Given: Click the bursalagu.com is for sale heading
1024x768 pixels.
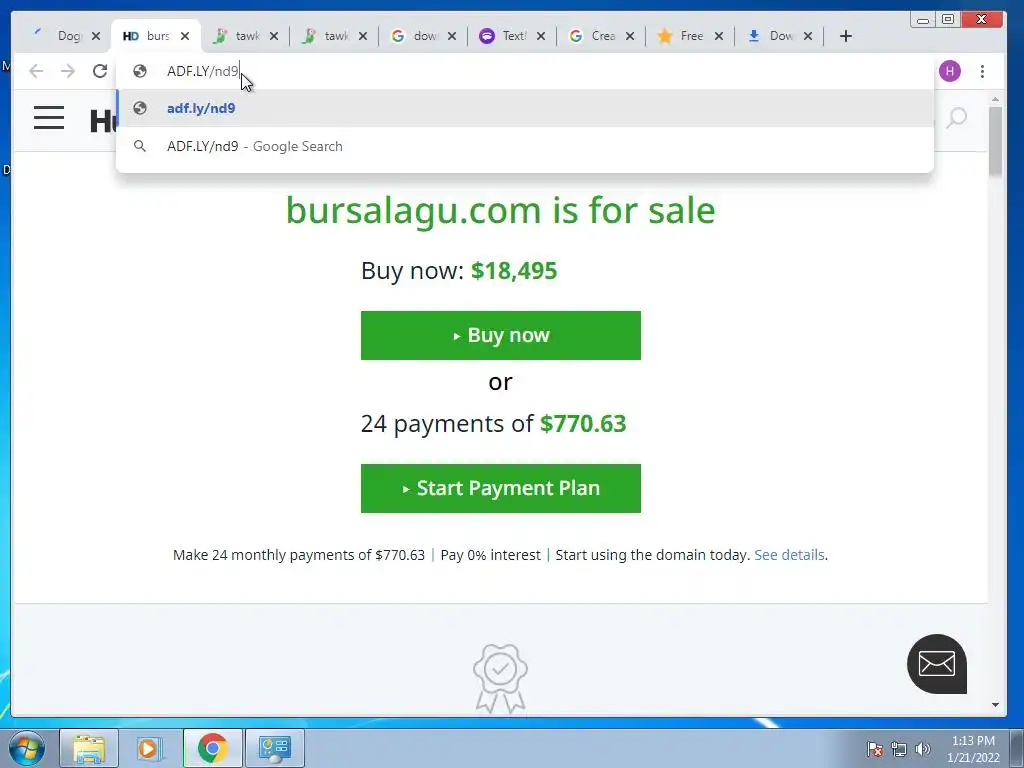Looking at the screenshot, I should pyautogui.click(x=501, y=210).
